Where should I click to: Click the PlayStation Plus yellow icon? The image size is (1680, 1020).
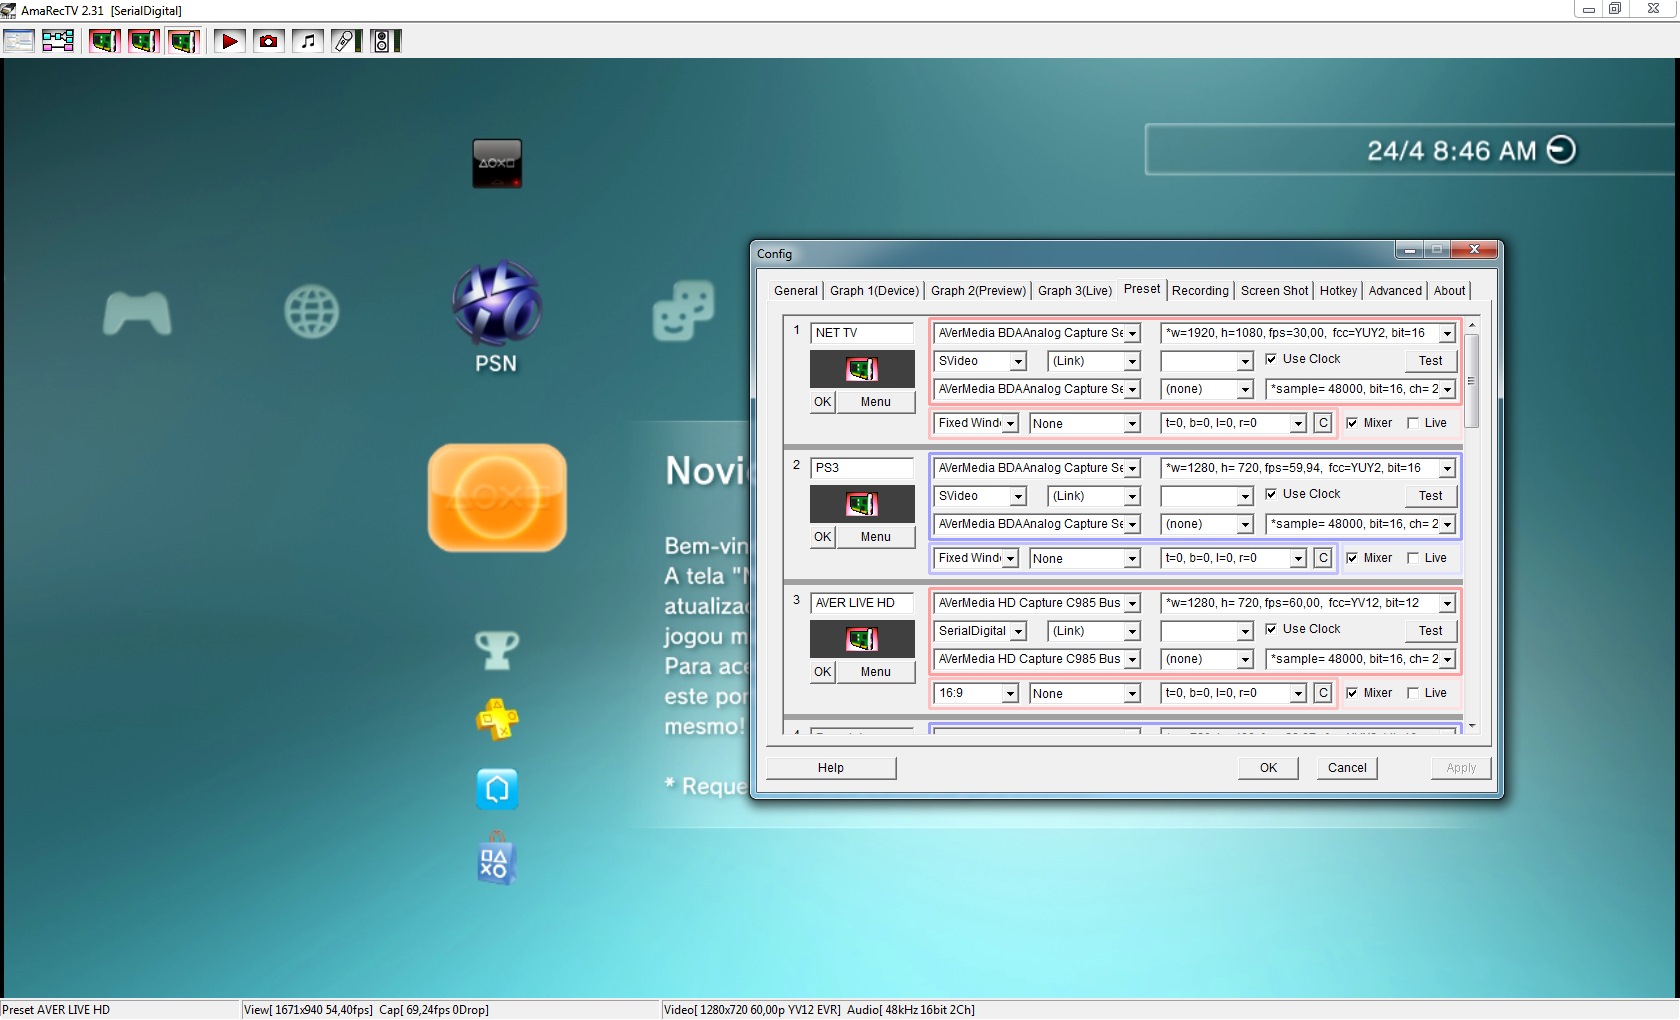[497, 719]
